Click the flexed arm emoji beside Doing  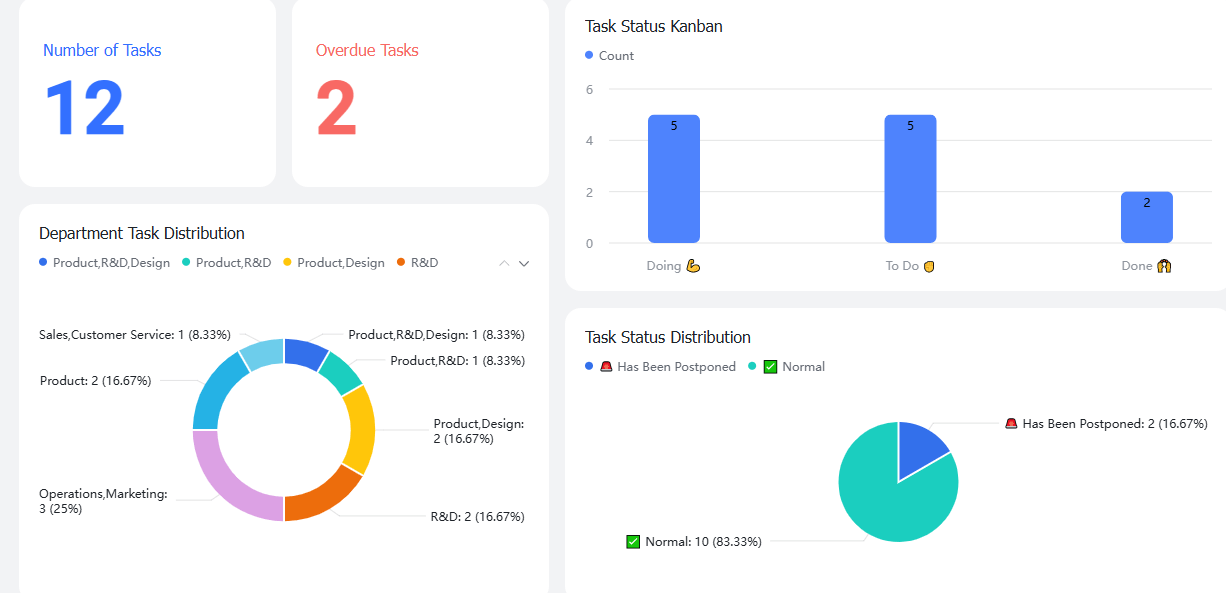click(693, 266)
